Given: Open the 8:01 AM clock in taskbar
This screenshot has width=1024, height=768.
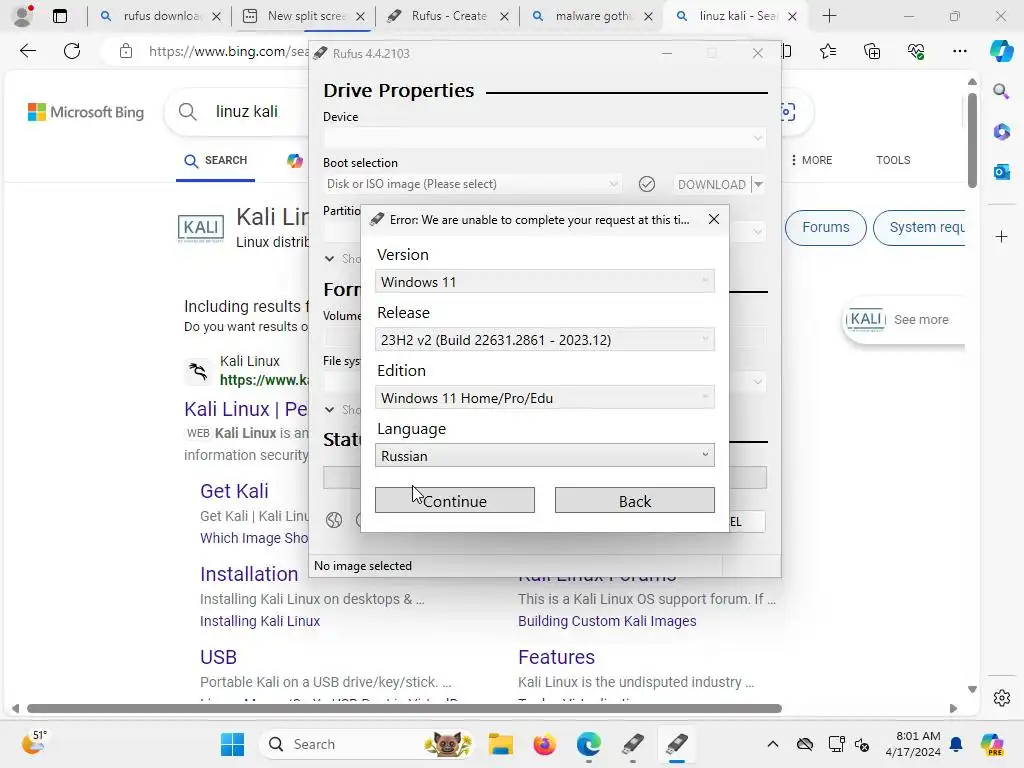Looking at the screenshot, I should (x=913, y=744).
